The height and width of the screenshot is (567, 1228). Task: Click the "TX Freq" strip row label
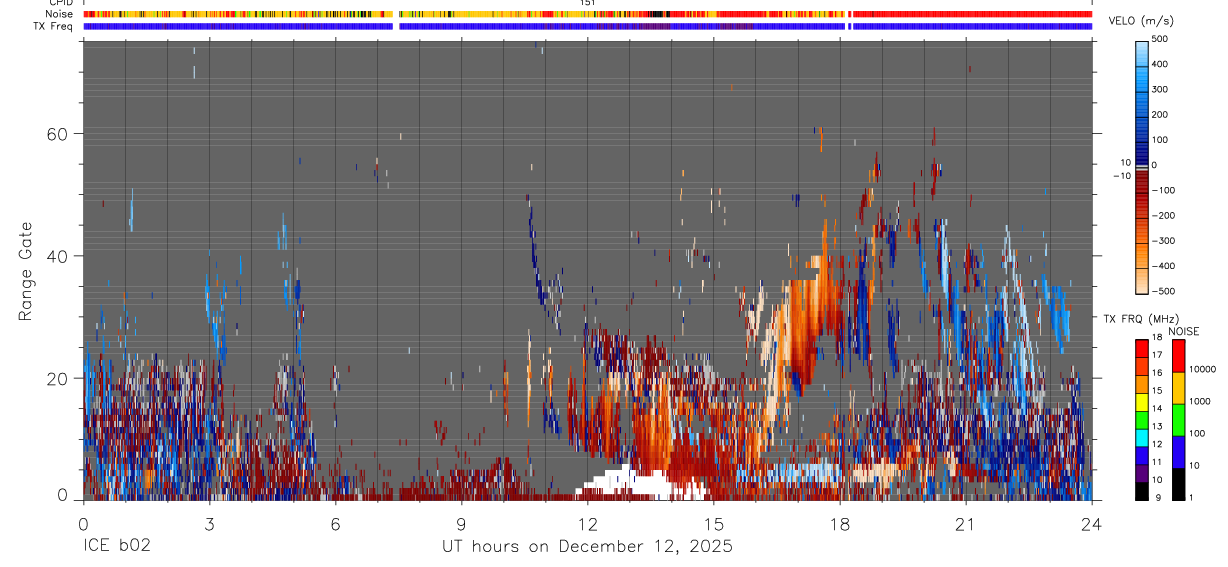54,26
